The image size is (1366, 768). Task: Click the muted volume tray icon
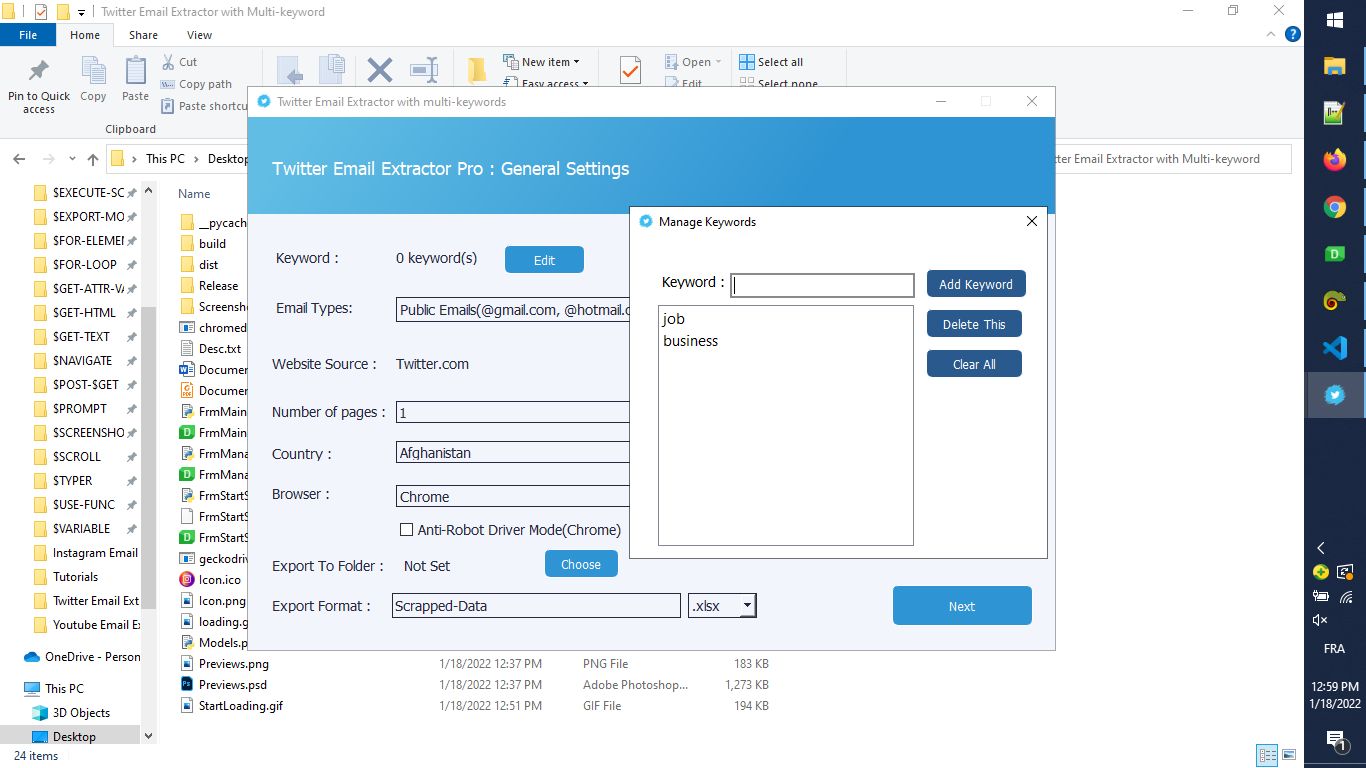pyautogui.click(x=1320, y=620)
